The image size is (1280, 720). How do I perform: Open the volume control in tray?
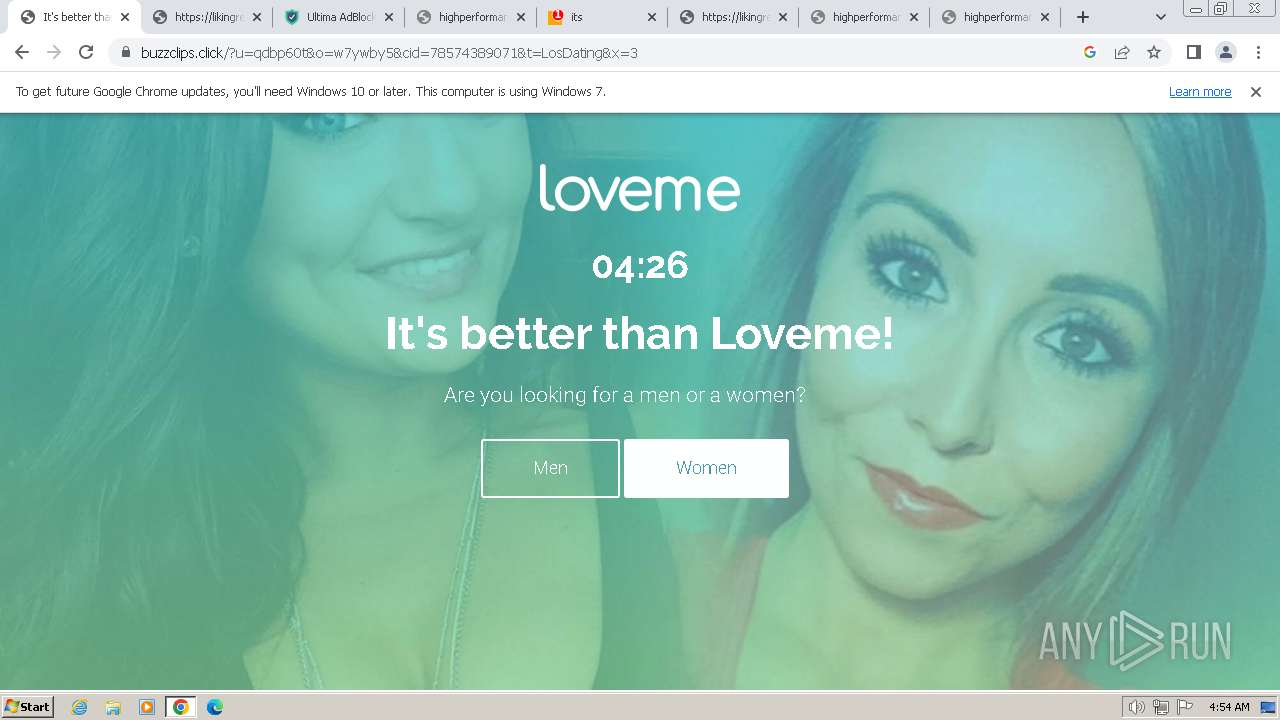(1137, 707)
